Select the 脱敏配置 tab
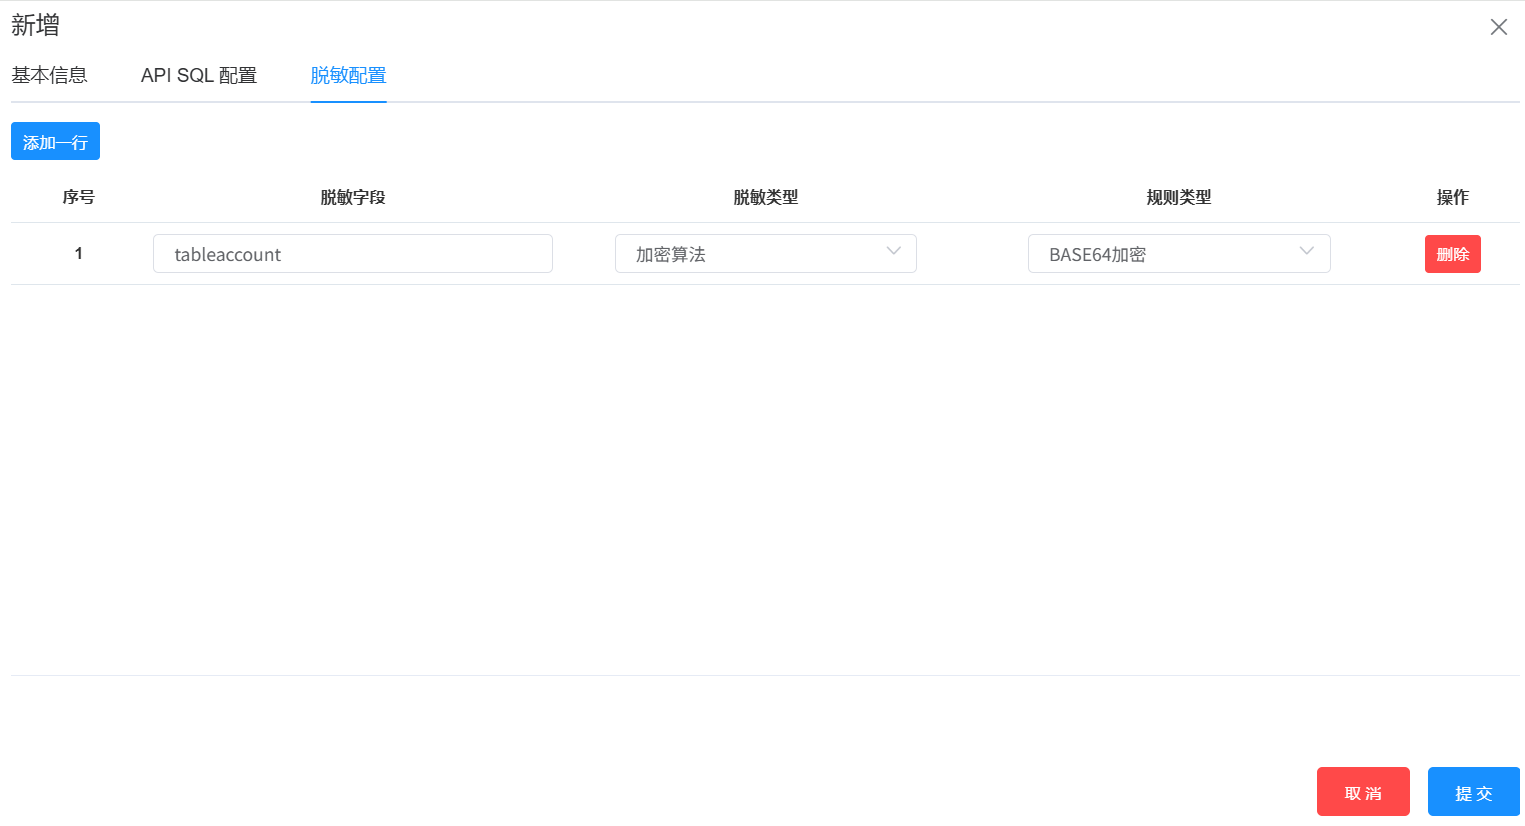1525x826 pixels. pos(348,76)
